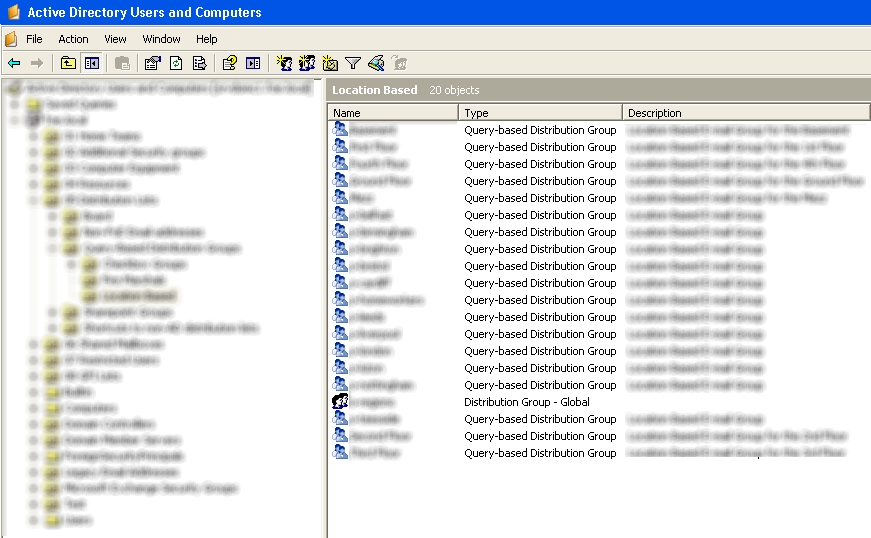The image size is (871, 538).
Task: Click disabled Add to group icon
Action: 399,63
